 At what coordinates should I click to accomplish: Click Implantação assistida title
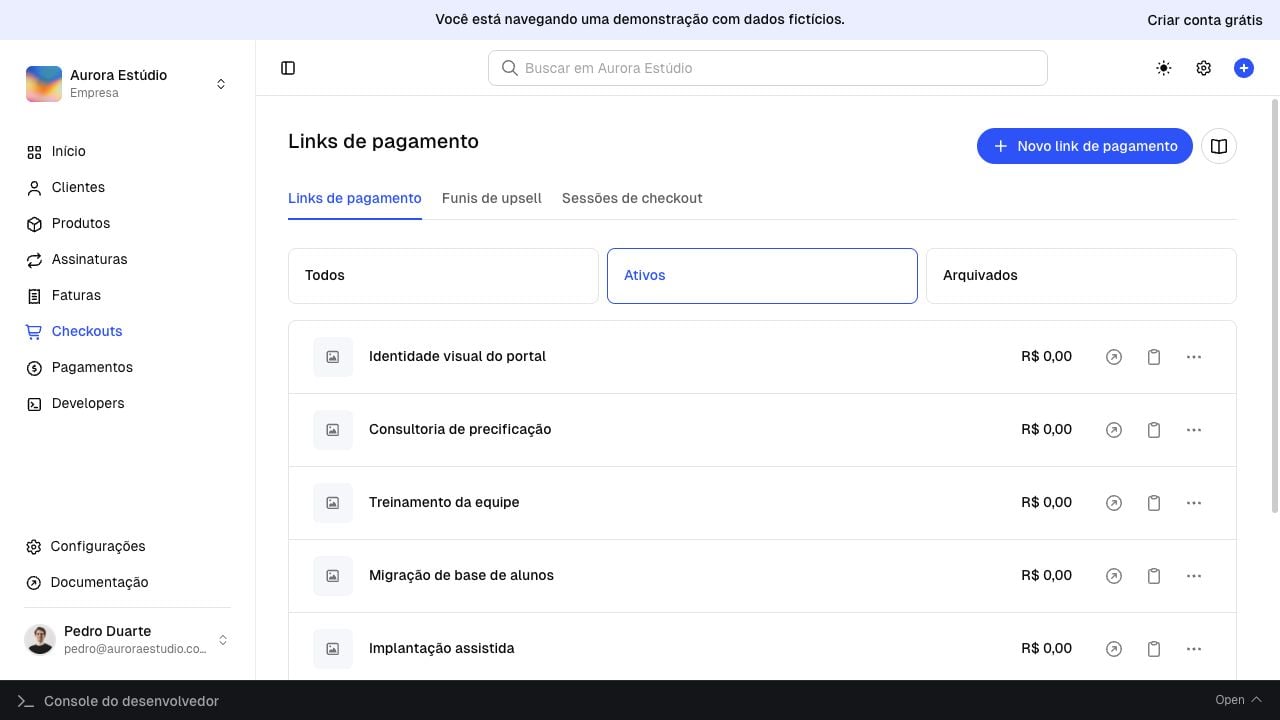442,648
